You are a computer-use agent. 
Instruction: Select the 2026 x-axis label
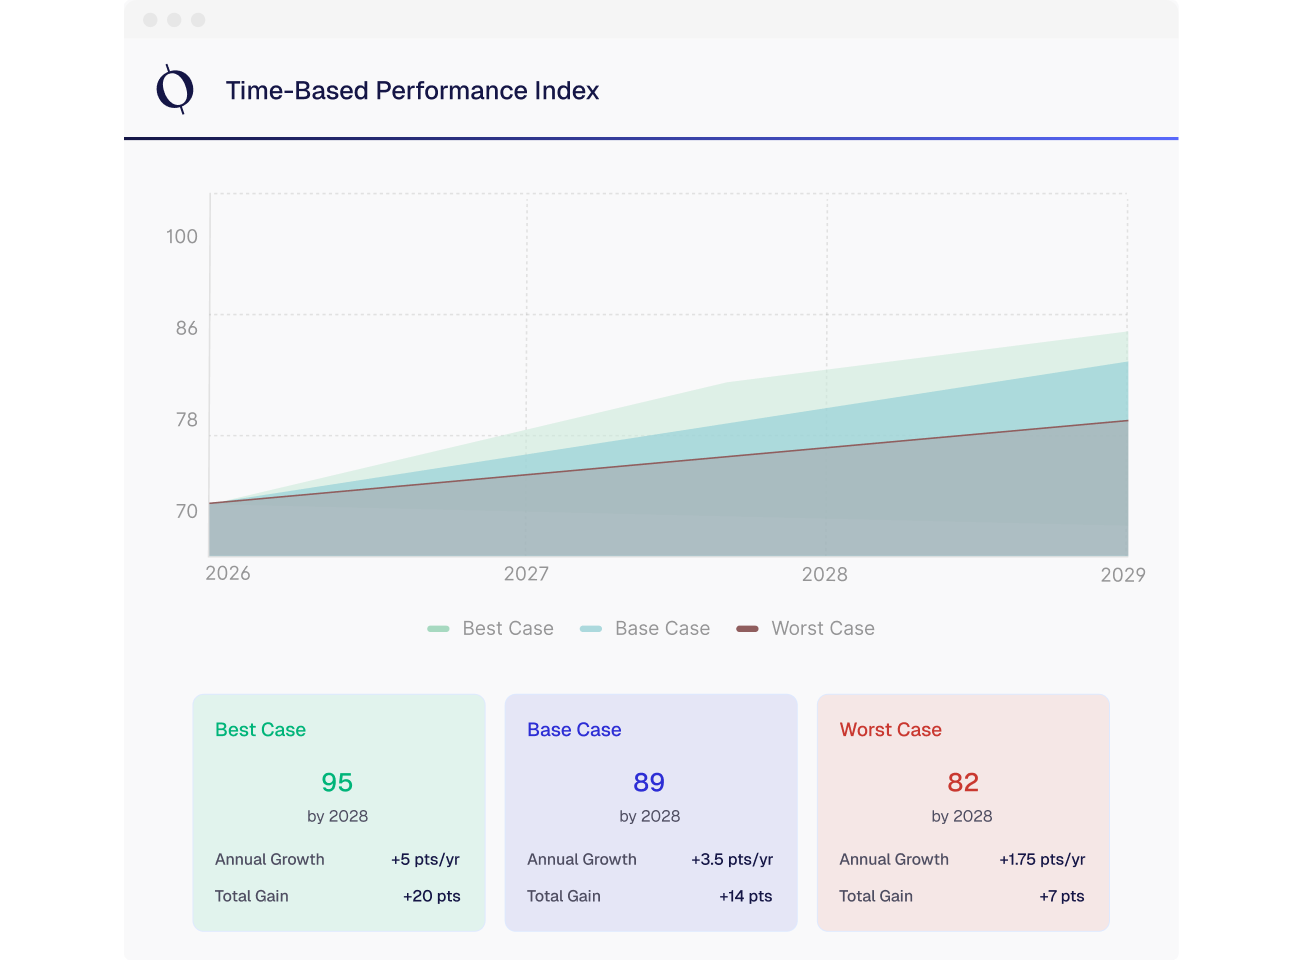[228, 574]
